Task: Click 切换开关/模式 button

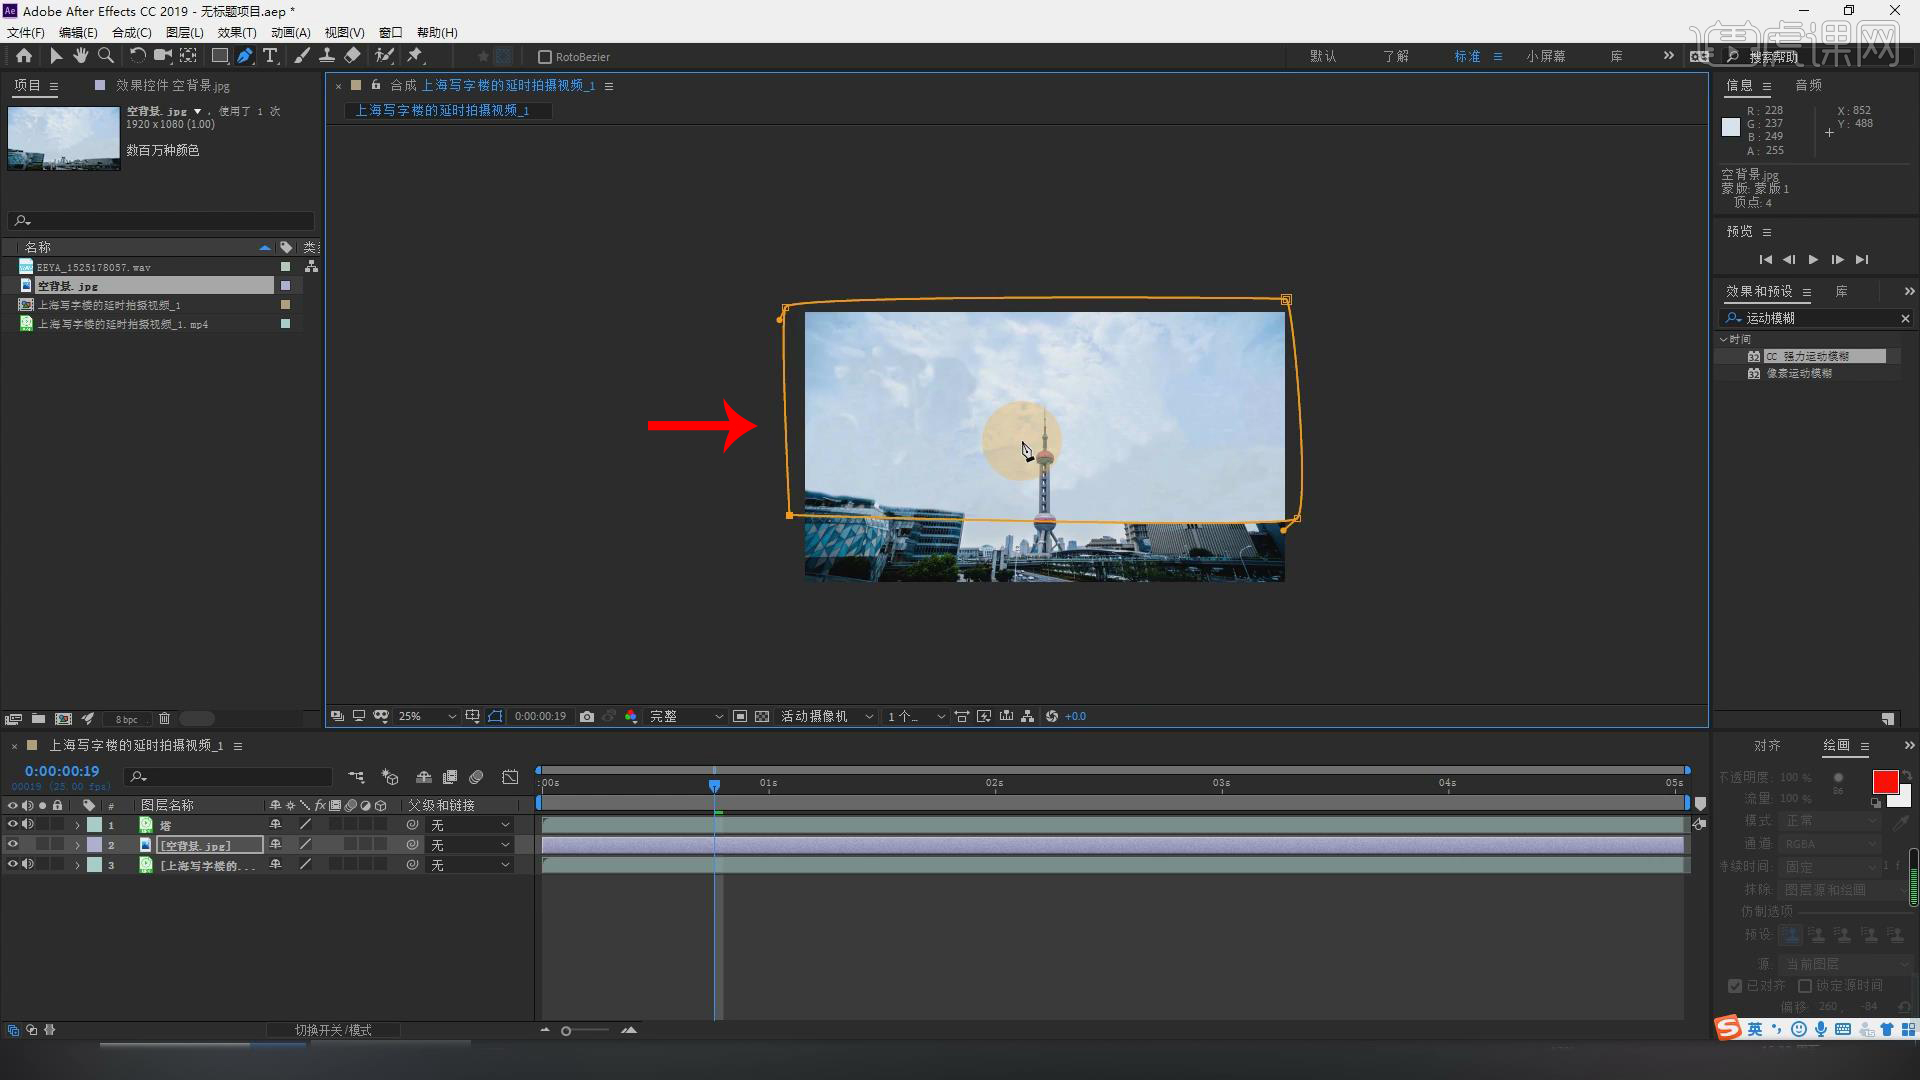Action: (333, 1030)
